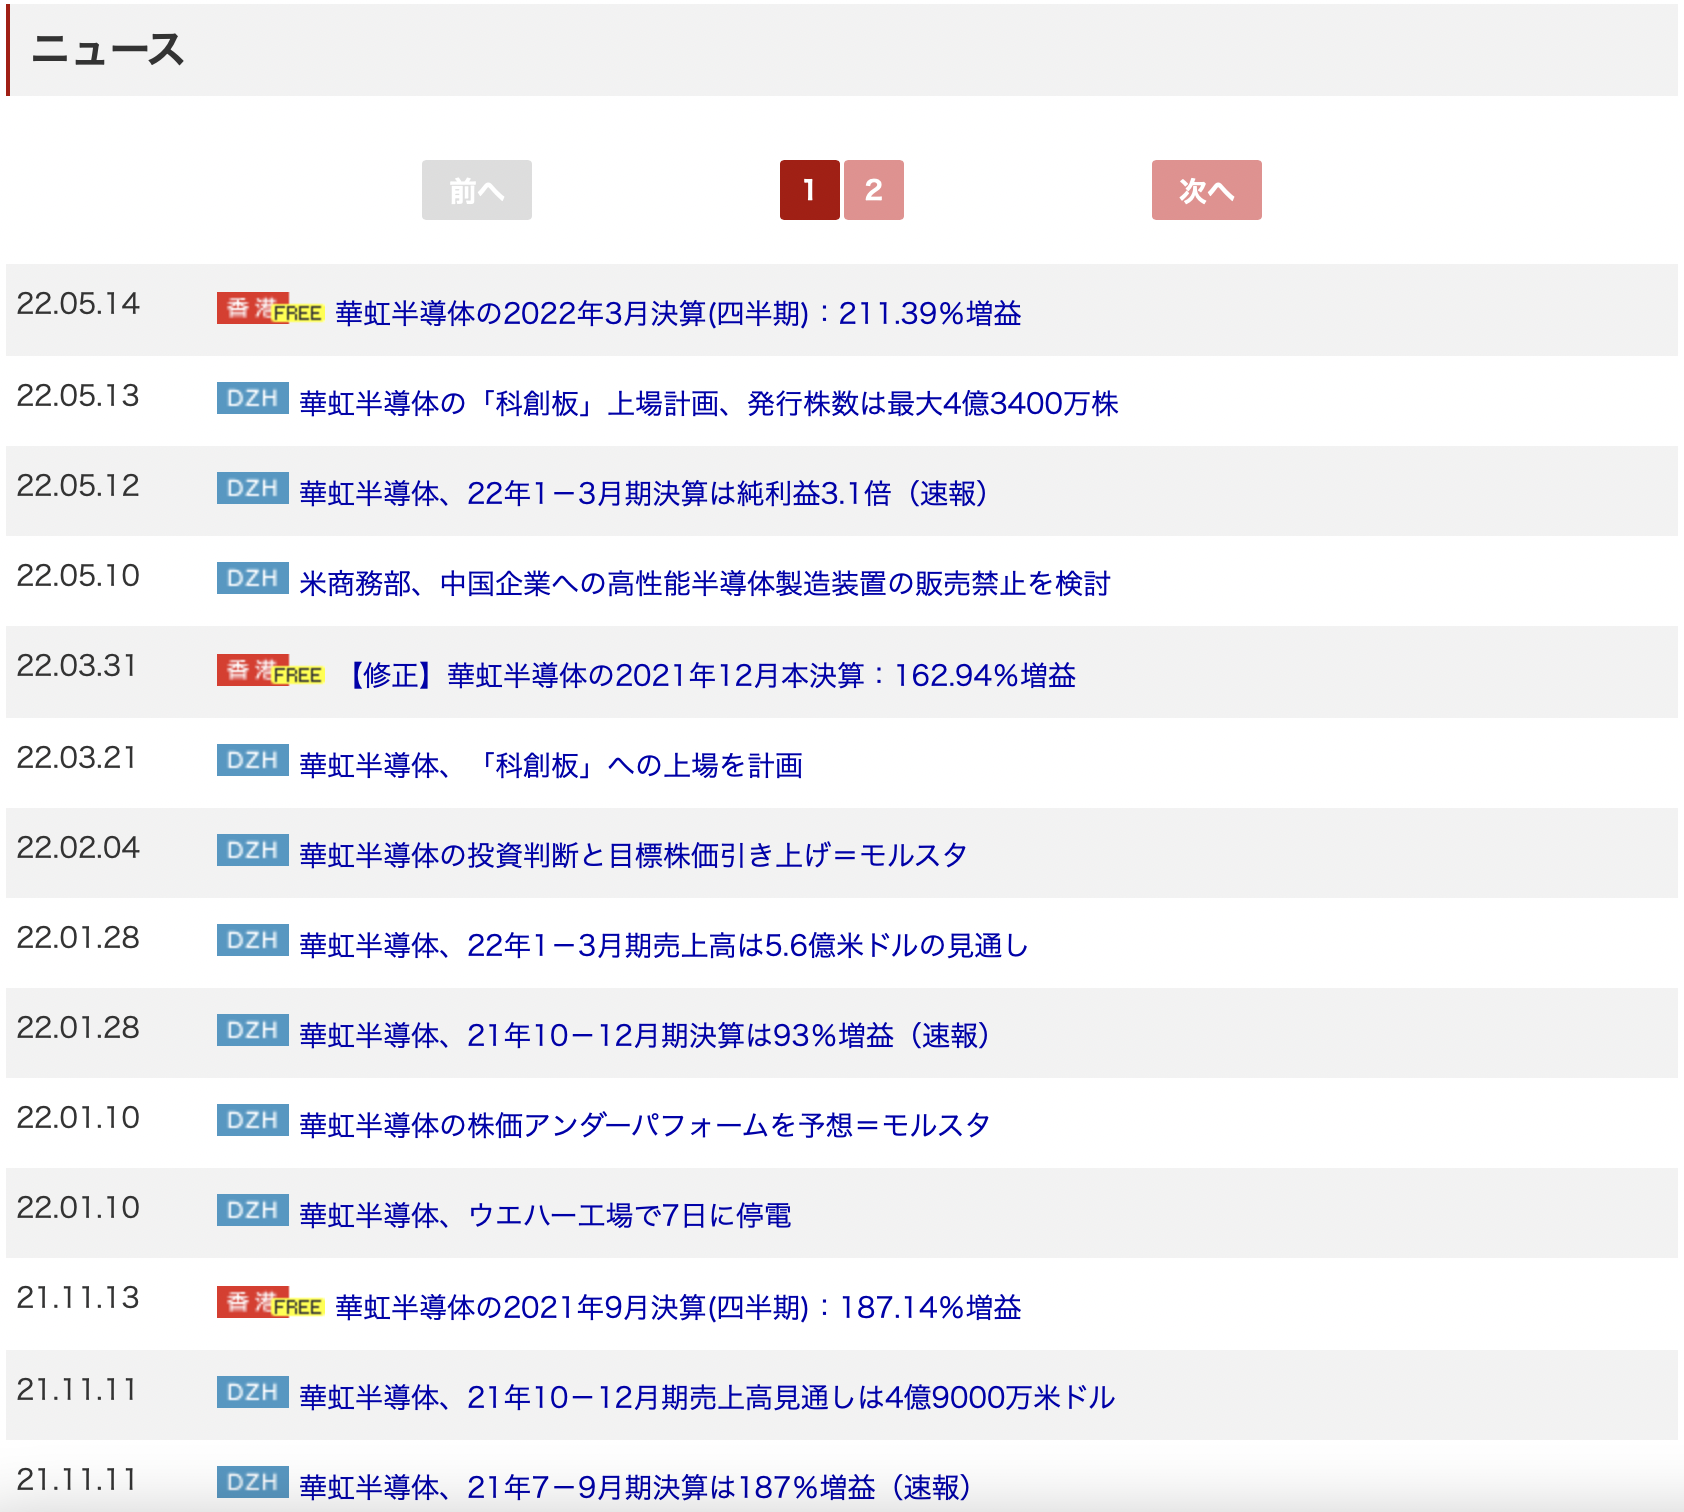
Task: Go to the next page with 次へ
Action: click(1206, 190)
